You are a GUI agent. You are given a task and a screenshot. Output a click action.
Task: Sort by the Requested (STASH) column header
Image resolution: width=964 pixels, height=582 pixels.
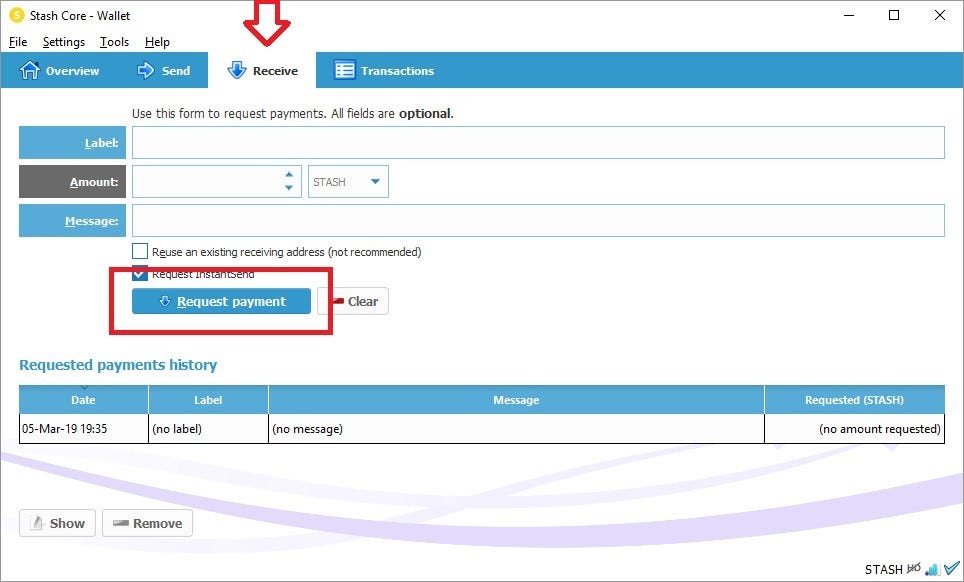(x=855, y=399)
